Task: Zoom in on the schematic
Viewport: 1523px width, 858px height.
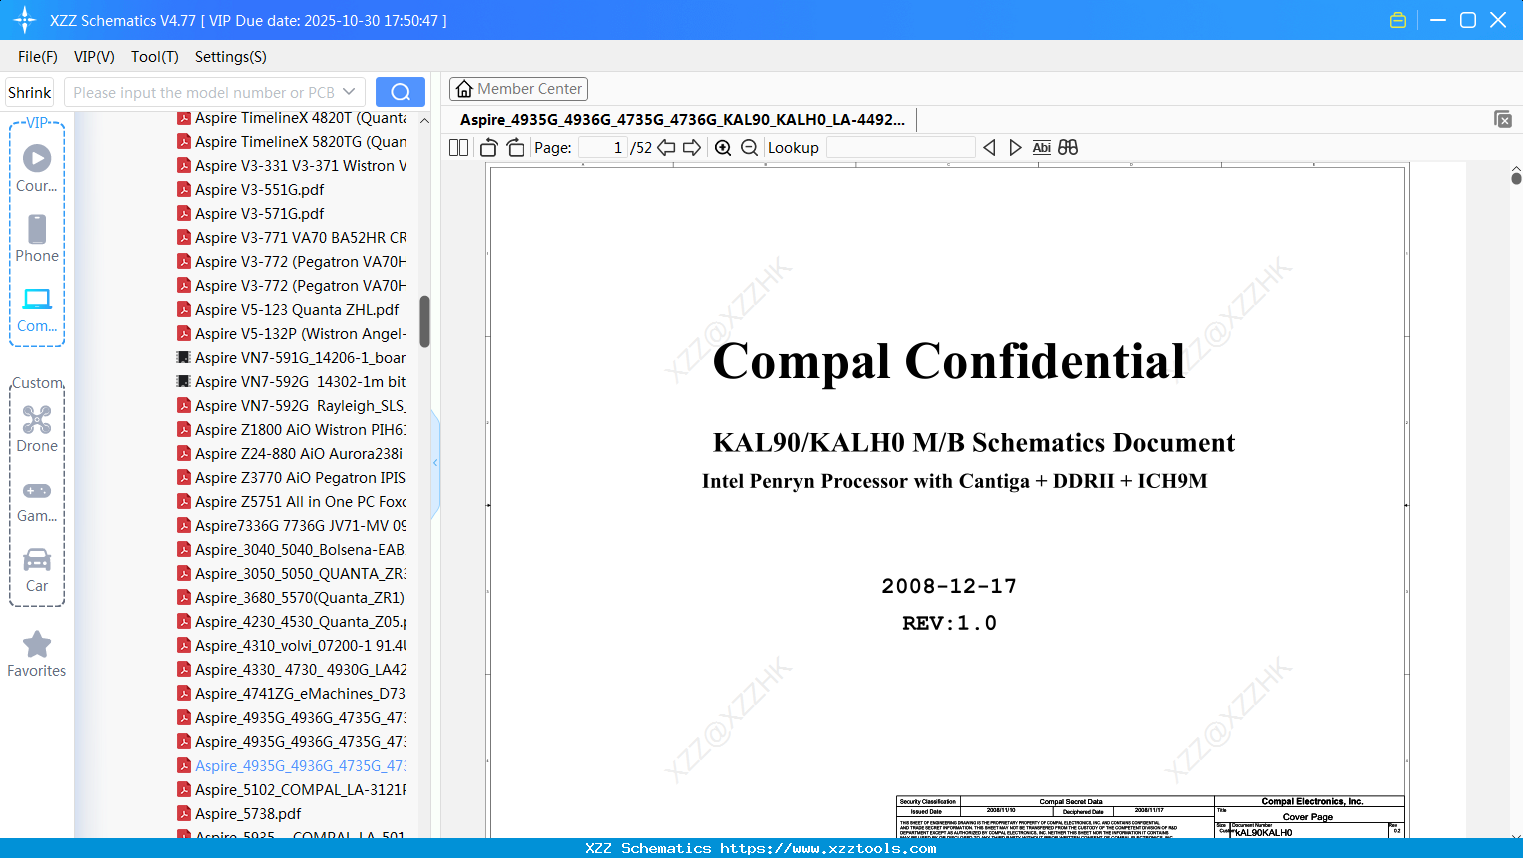Action: point(723,148)
